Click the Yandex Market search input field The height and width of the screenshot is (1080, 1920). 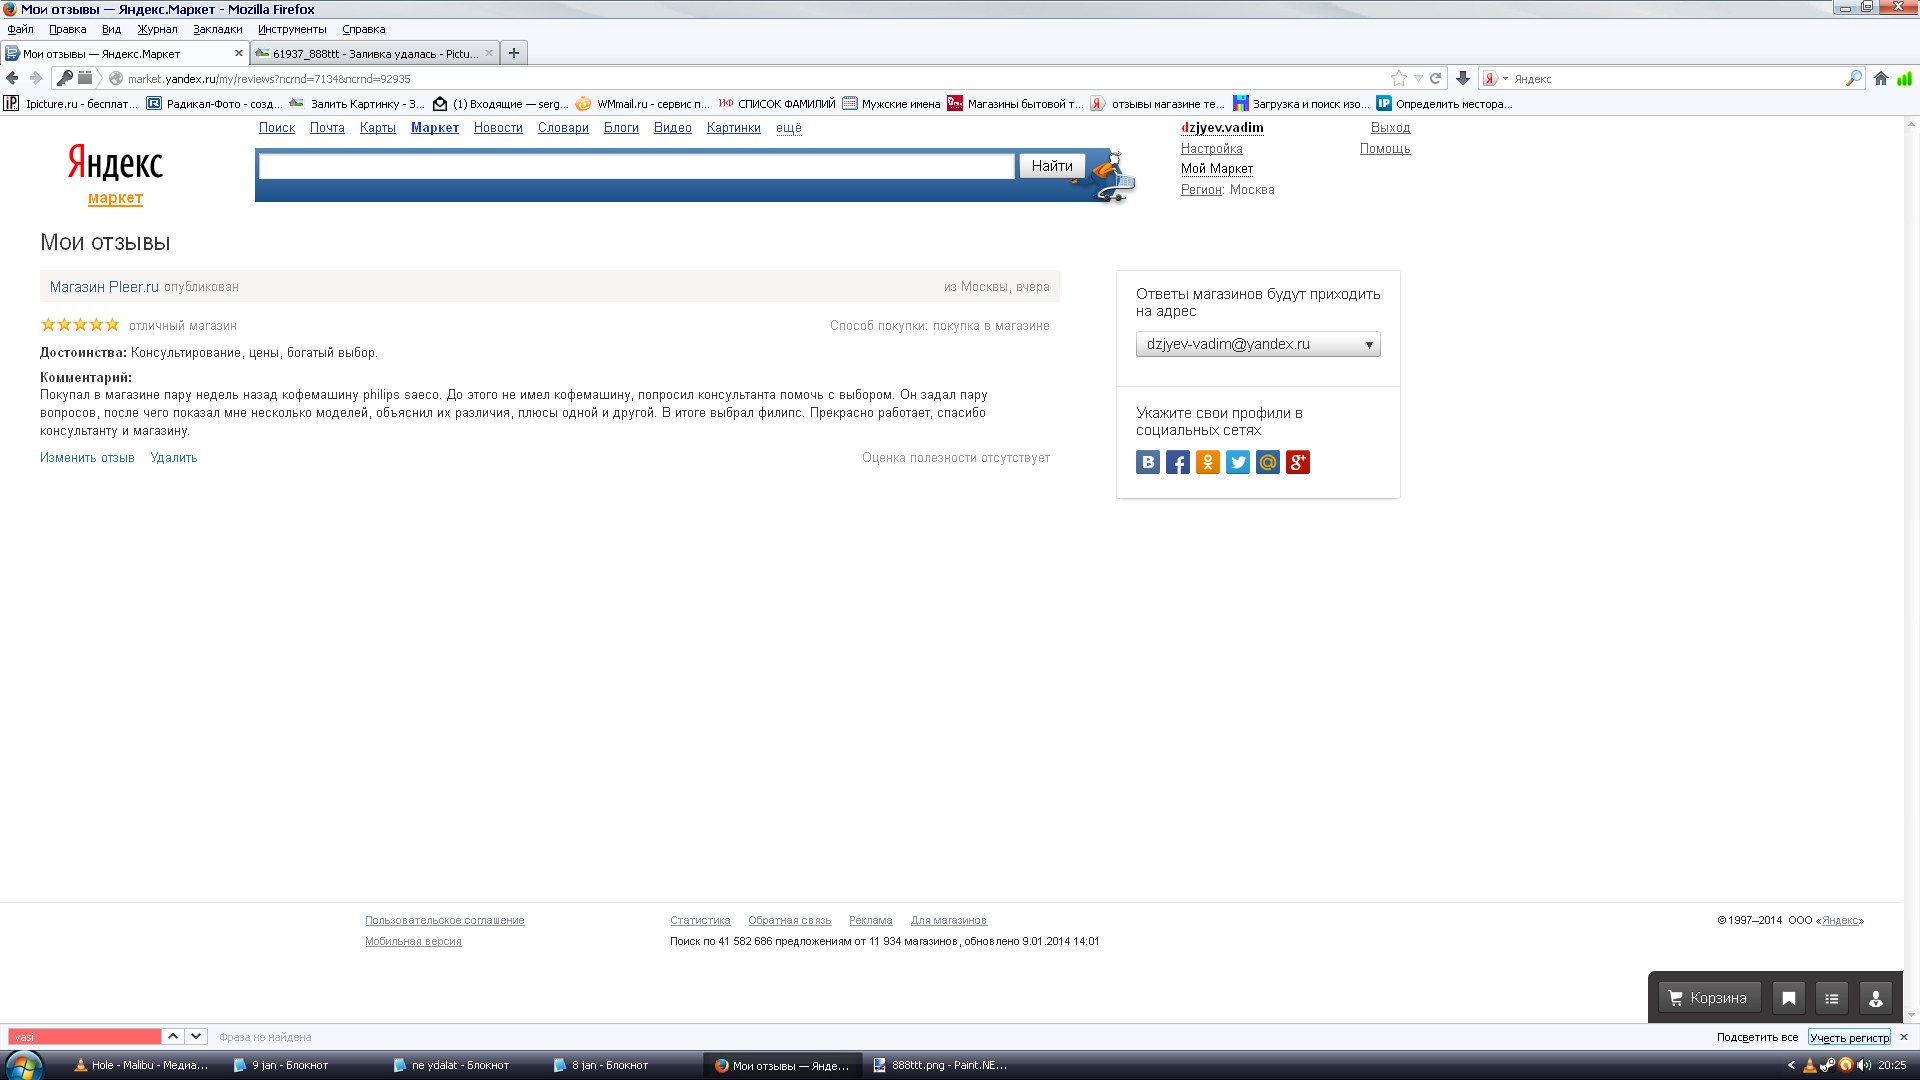pyautogui.click(x=636, y=167)
